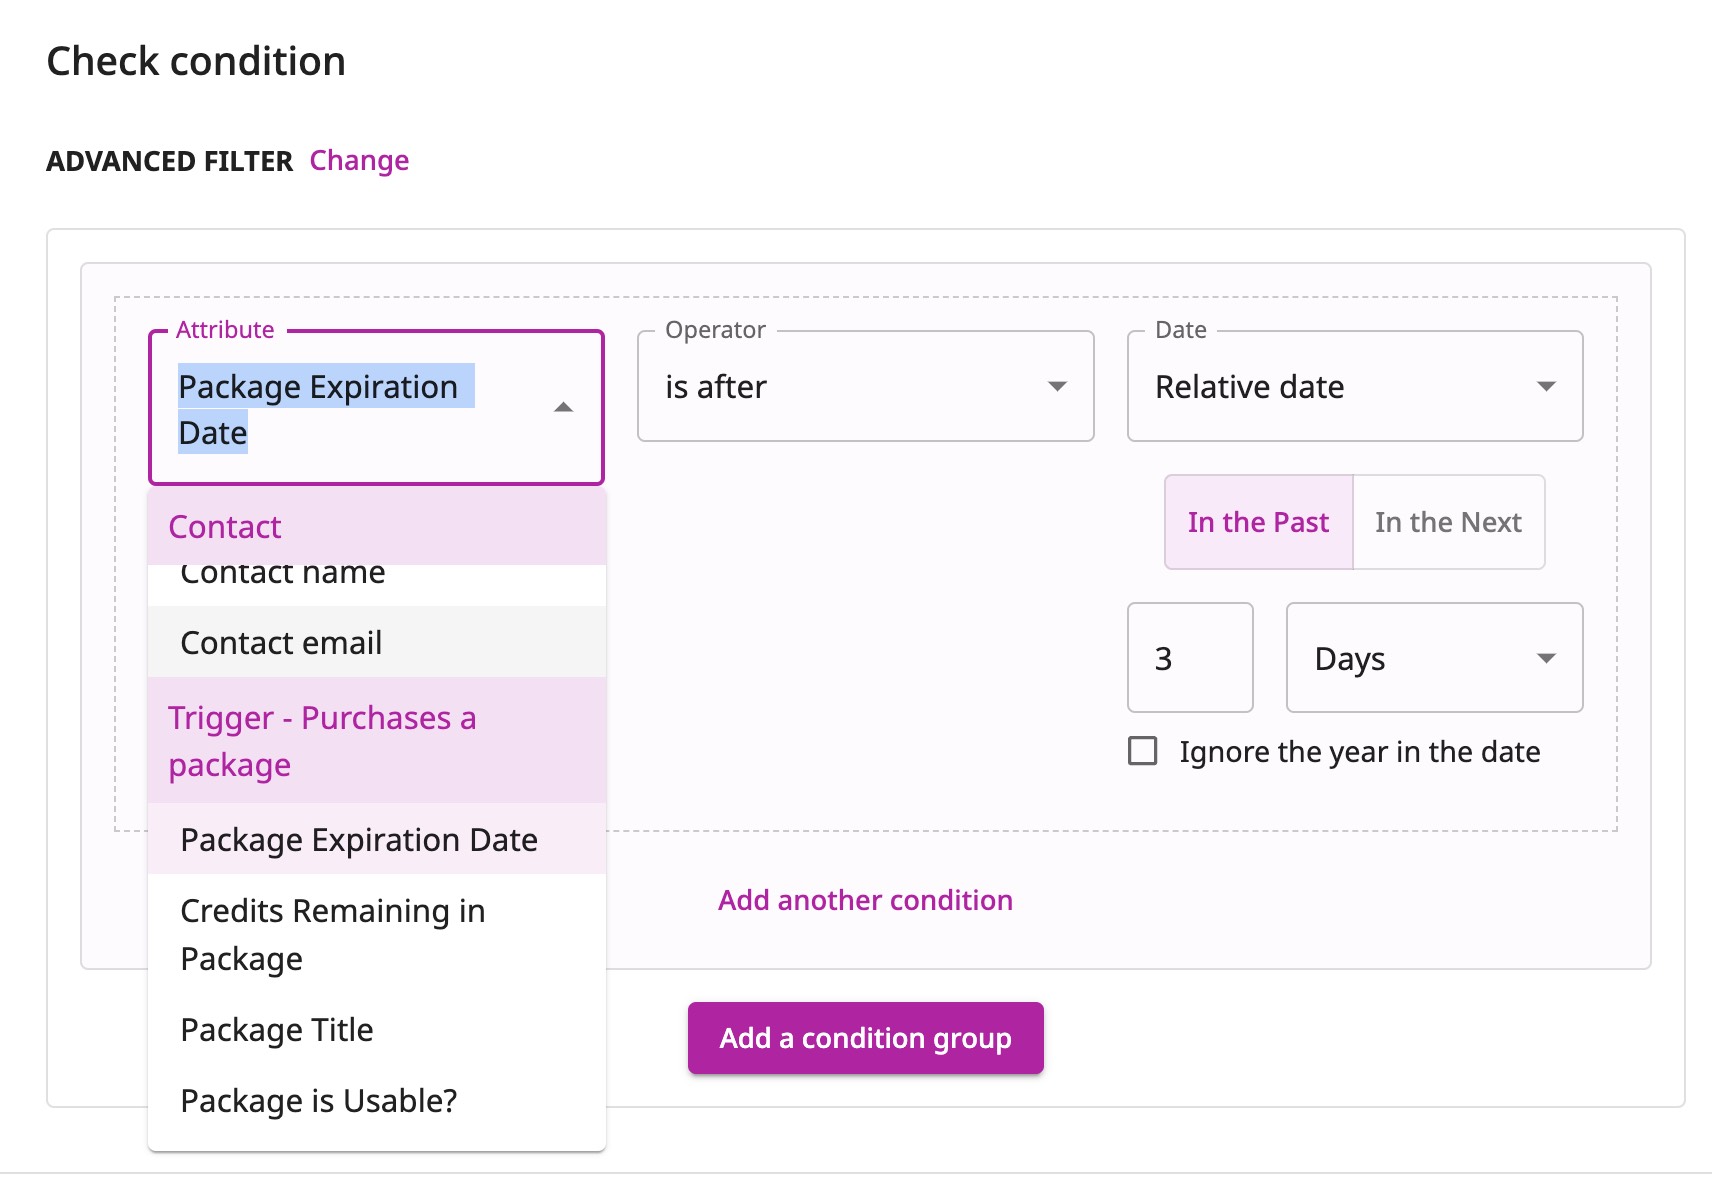Click the 'Add a condition group' button
This screenshot has height=1182, width=1712.
coord(865,1038)
